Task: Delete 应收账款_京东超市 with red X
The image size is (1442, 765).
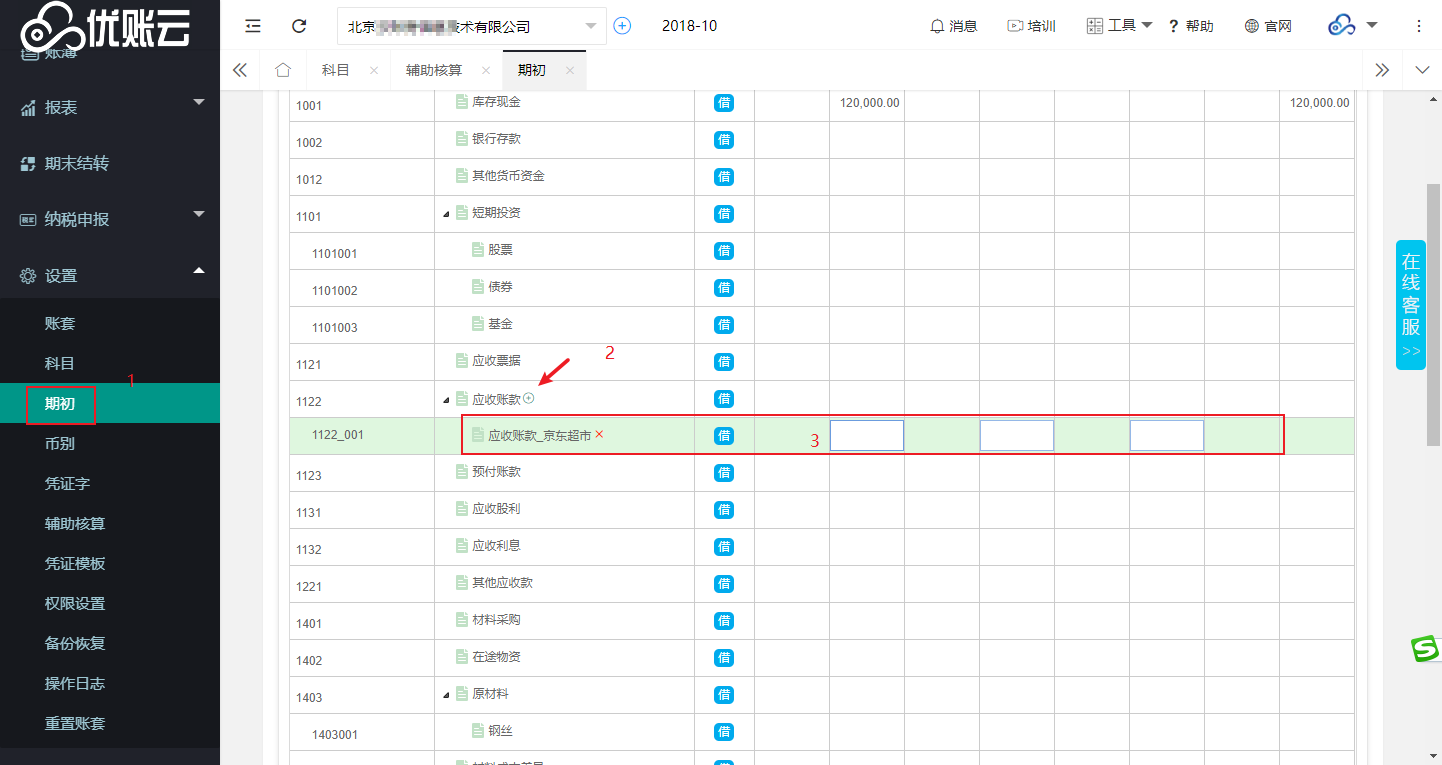Action: [599, 435]
